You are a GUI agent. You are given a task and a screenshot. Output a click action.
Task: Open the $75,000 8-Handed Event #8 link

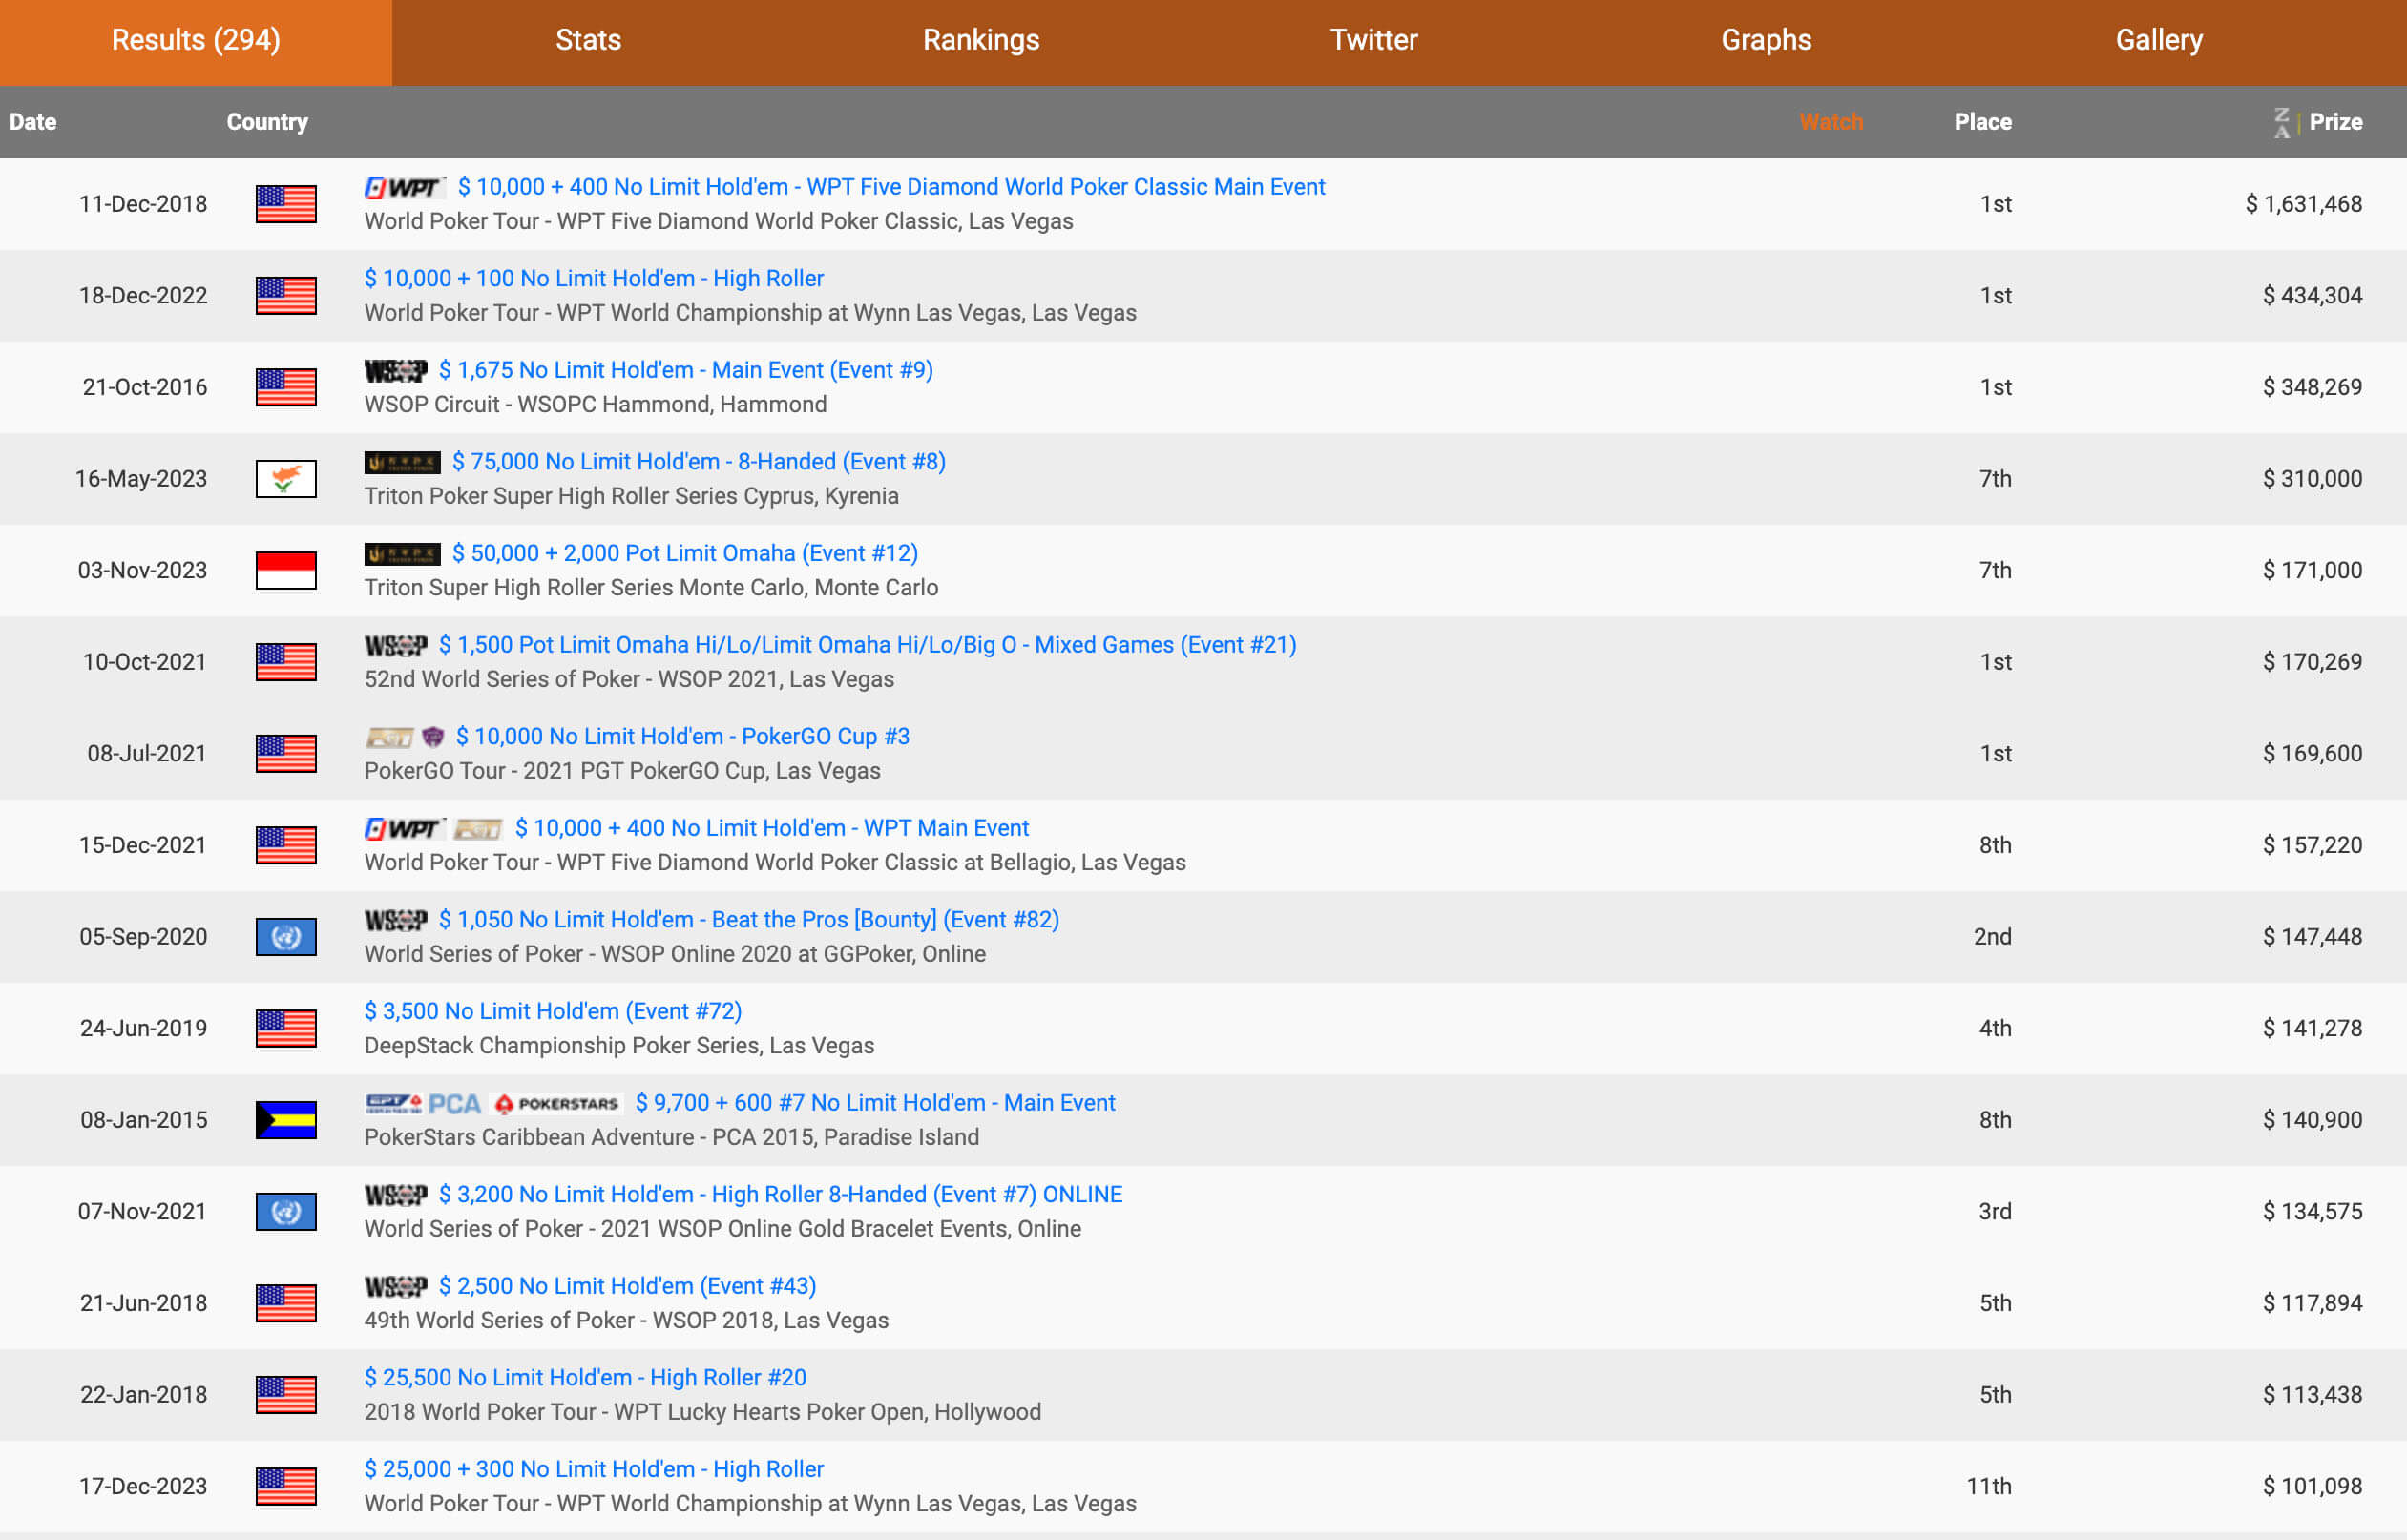698,462
